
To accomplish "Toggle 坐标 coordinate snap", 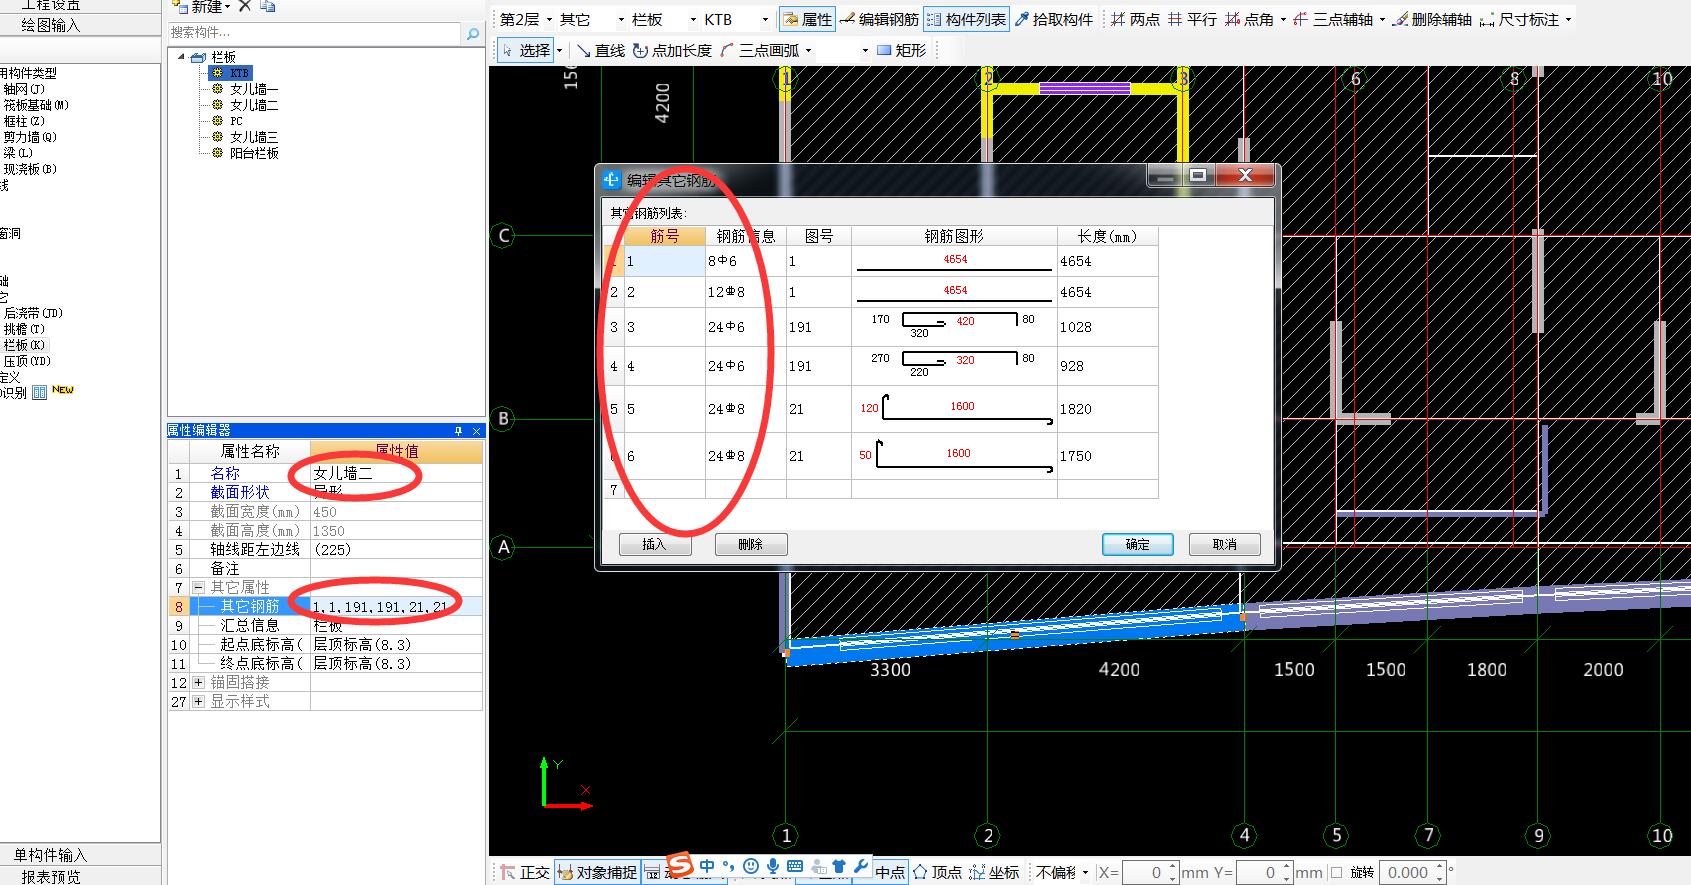I will [994, 872].
